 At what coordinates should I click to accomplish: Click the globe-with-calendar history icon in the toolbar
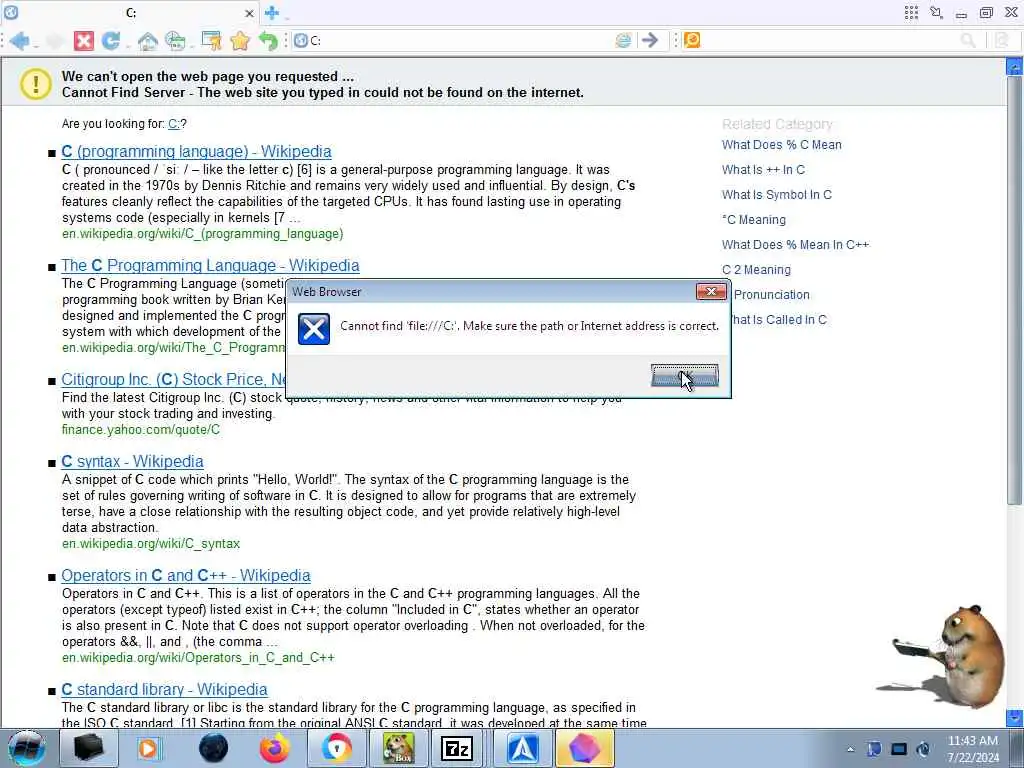[175, 41]
